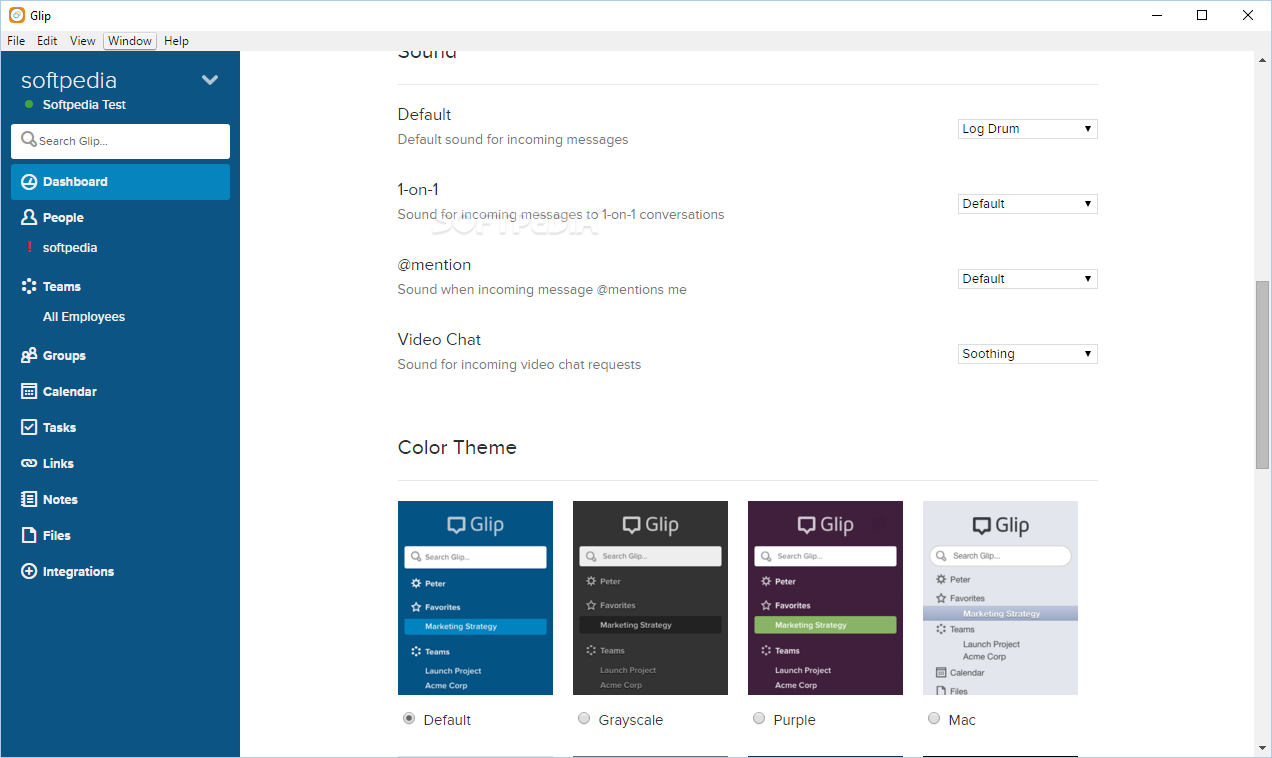The width and height of the screenshot is (1272, 758).
Task: Click the Mac theme preview thumbnail
Action: pyautogui.click(x=1000, y=598)
